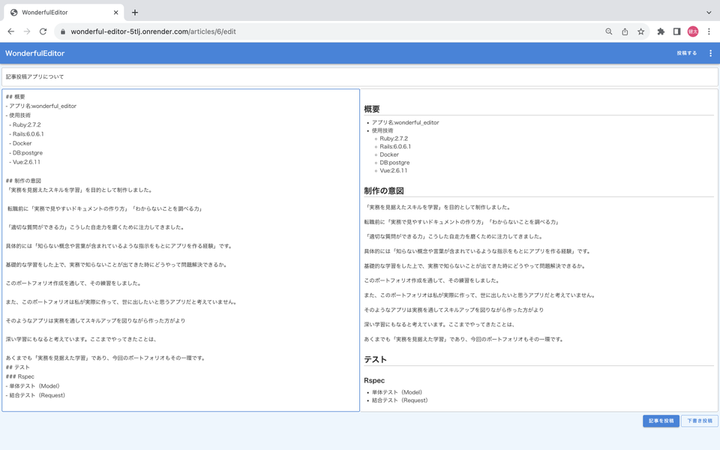Click inside the markdown editor textarea
Screen dimensions: 720x450
pos(181,250)
